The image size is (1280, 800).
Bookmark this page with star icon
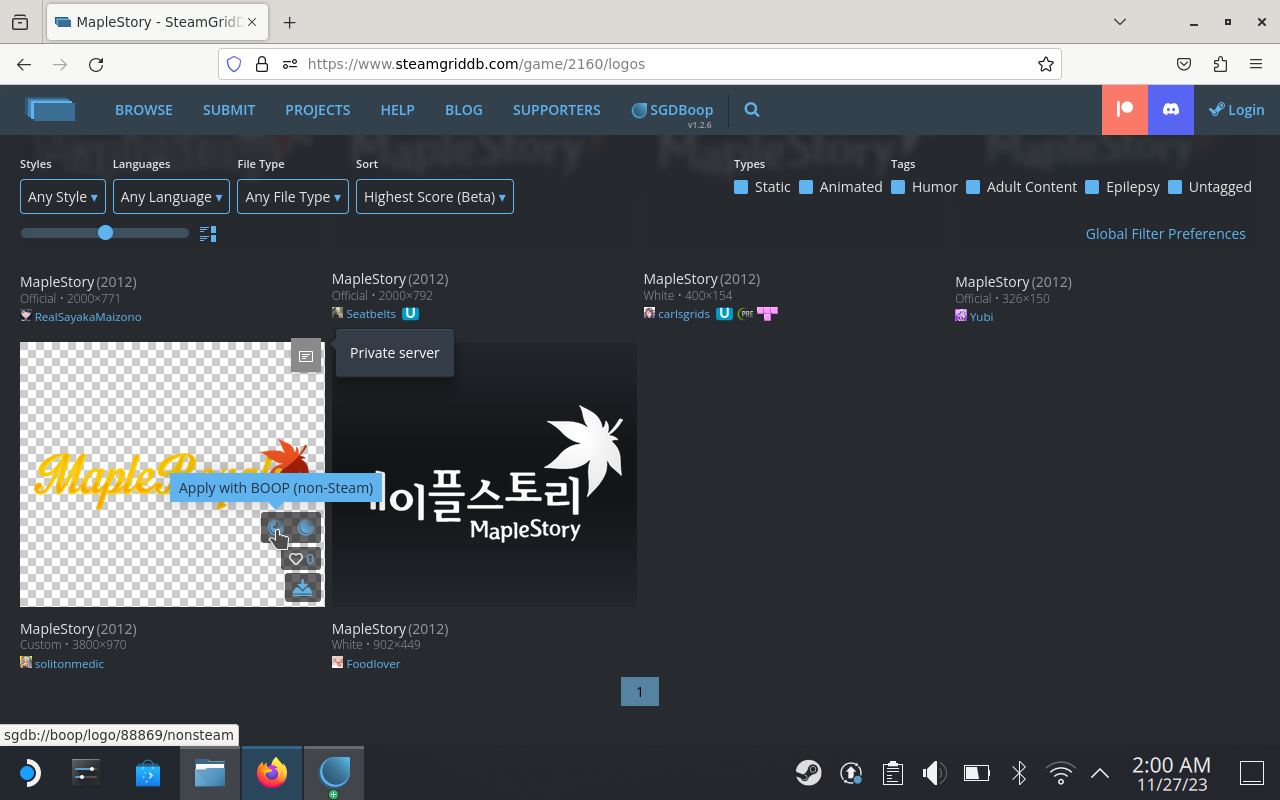[1046, 64]
